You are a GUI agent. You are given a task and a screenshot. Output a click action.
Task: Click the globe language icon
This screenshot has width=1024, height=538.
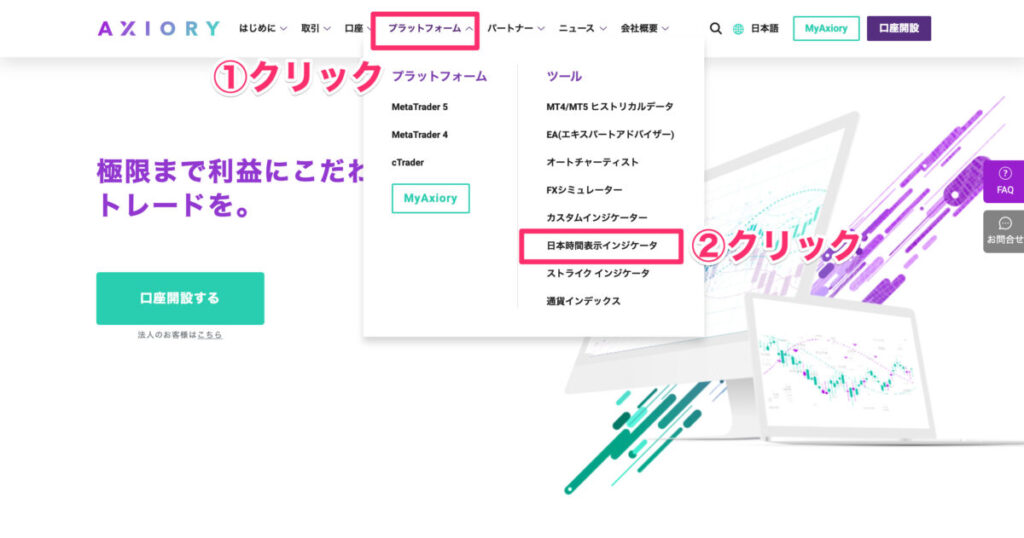(x=738, y=29)
